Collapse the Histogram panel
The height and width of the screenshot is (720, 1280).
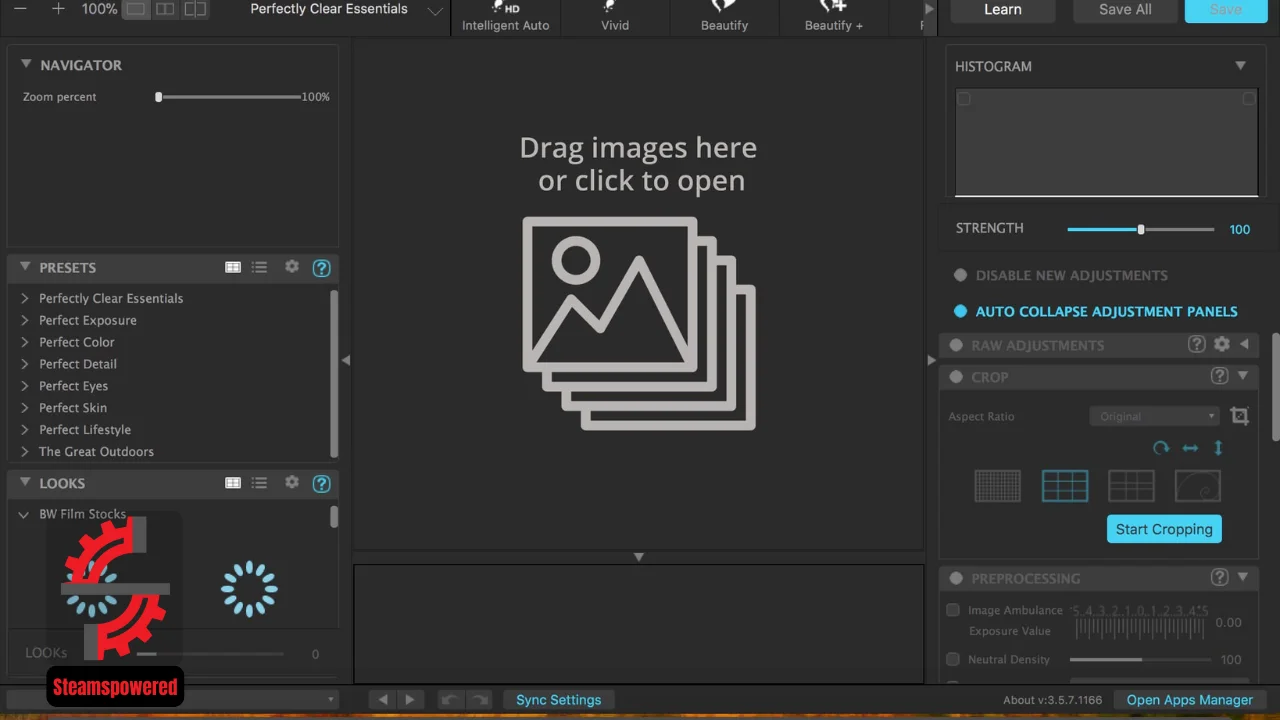click(x=1240, y=66)
